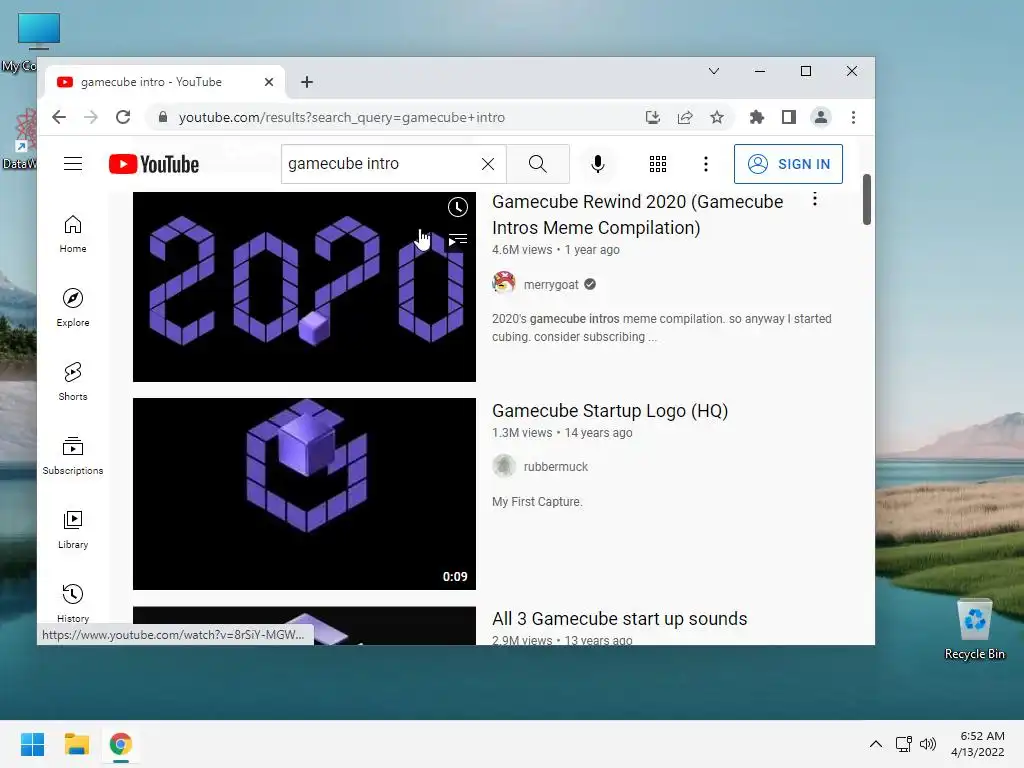Open File Explorer from the taskbar
The image size is (1024, 768).
pos(76,744)
